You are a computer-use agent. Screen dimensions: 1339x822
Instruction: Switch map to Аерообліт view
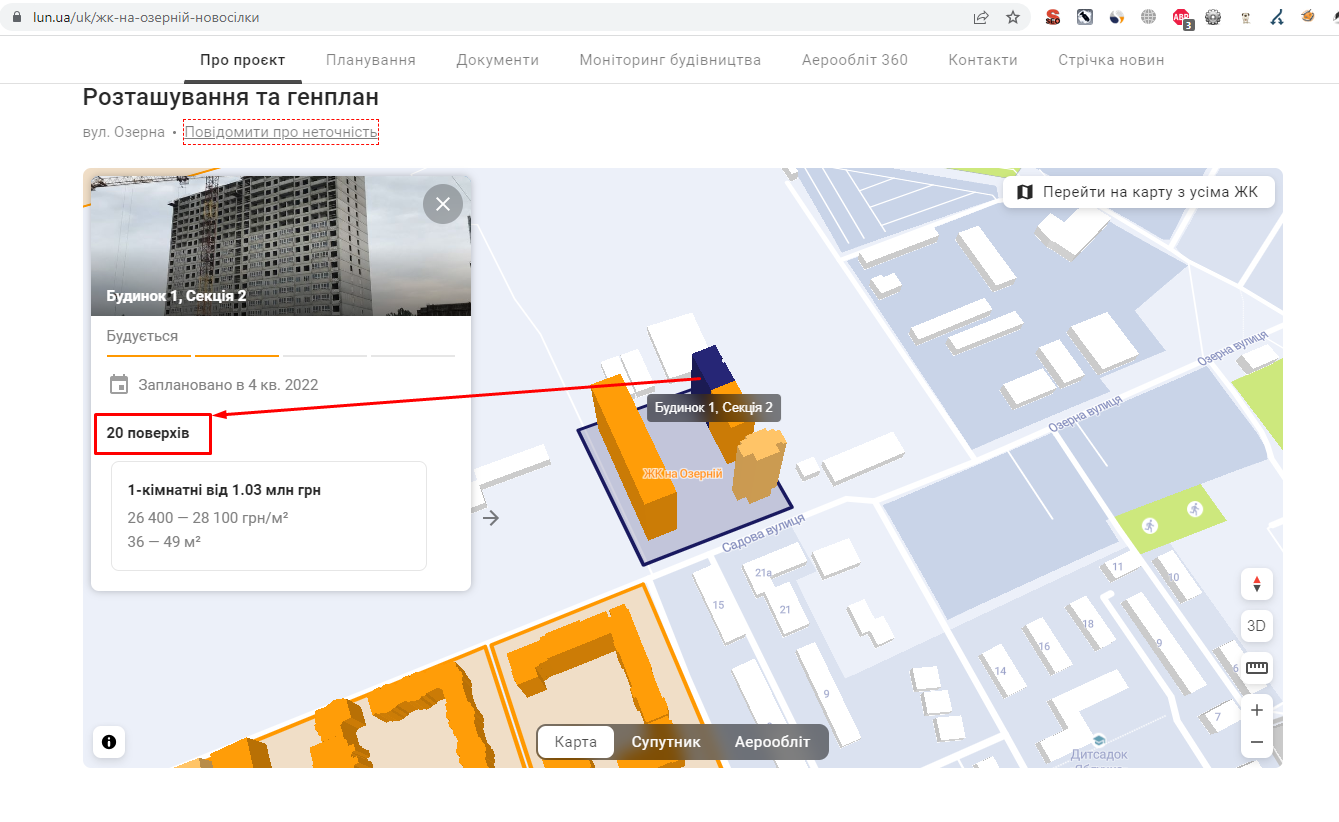[771, 742]
